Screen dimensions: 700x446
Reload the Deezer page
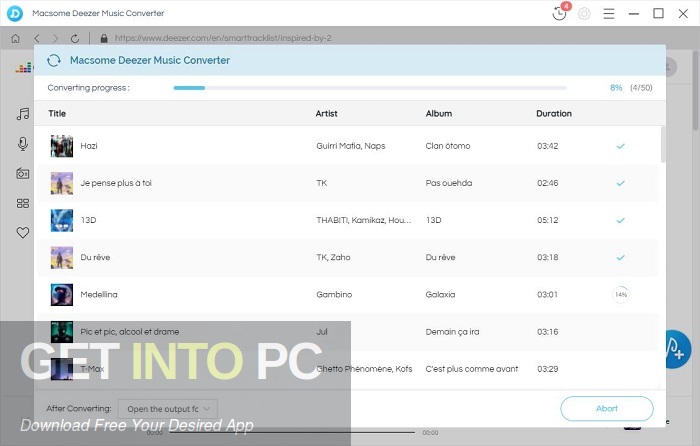(75, 38)
